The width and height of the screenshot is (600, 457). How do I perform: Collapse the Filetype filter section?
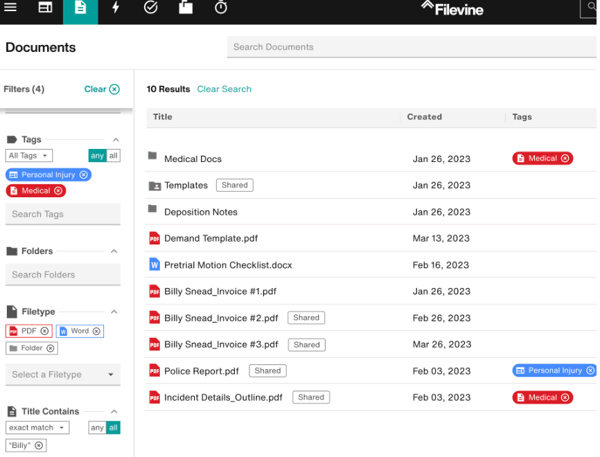114,312
